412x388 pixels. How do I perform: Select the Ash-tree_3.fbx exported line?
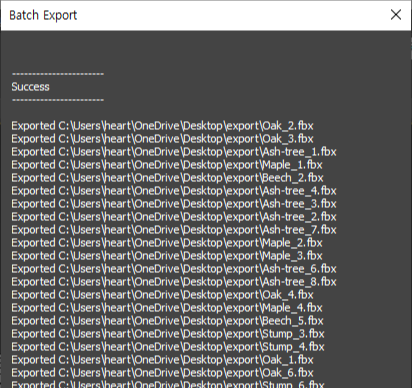pos(174,204)
